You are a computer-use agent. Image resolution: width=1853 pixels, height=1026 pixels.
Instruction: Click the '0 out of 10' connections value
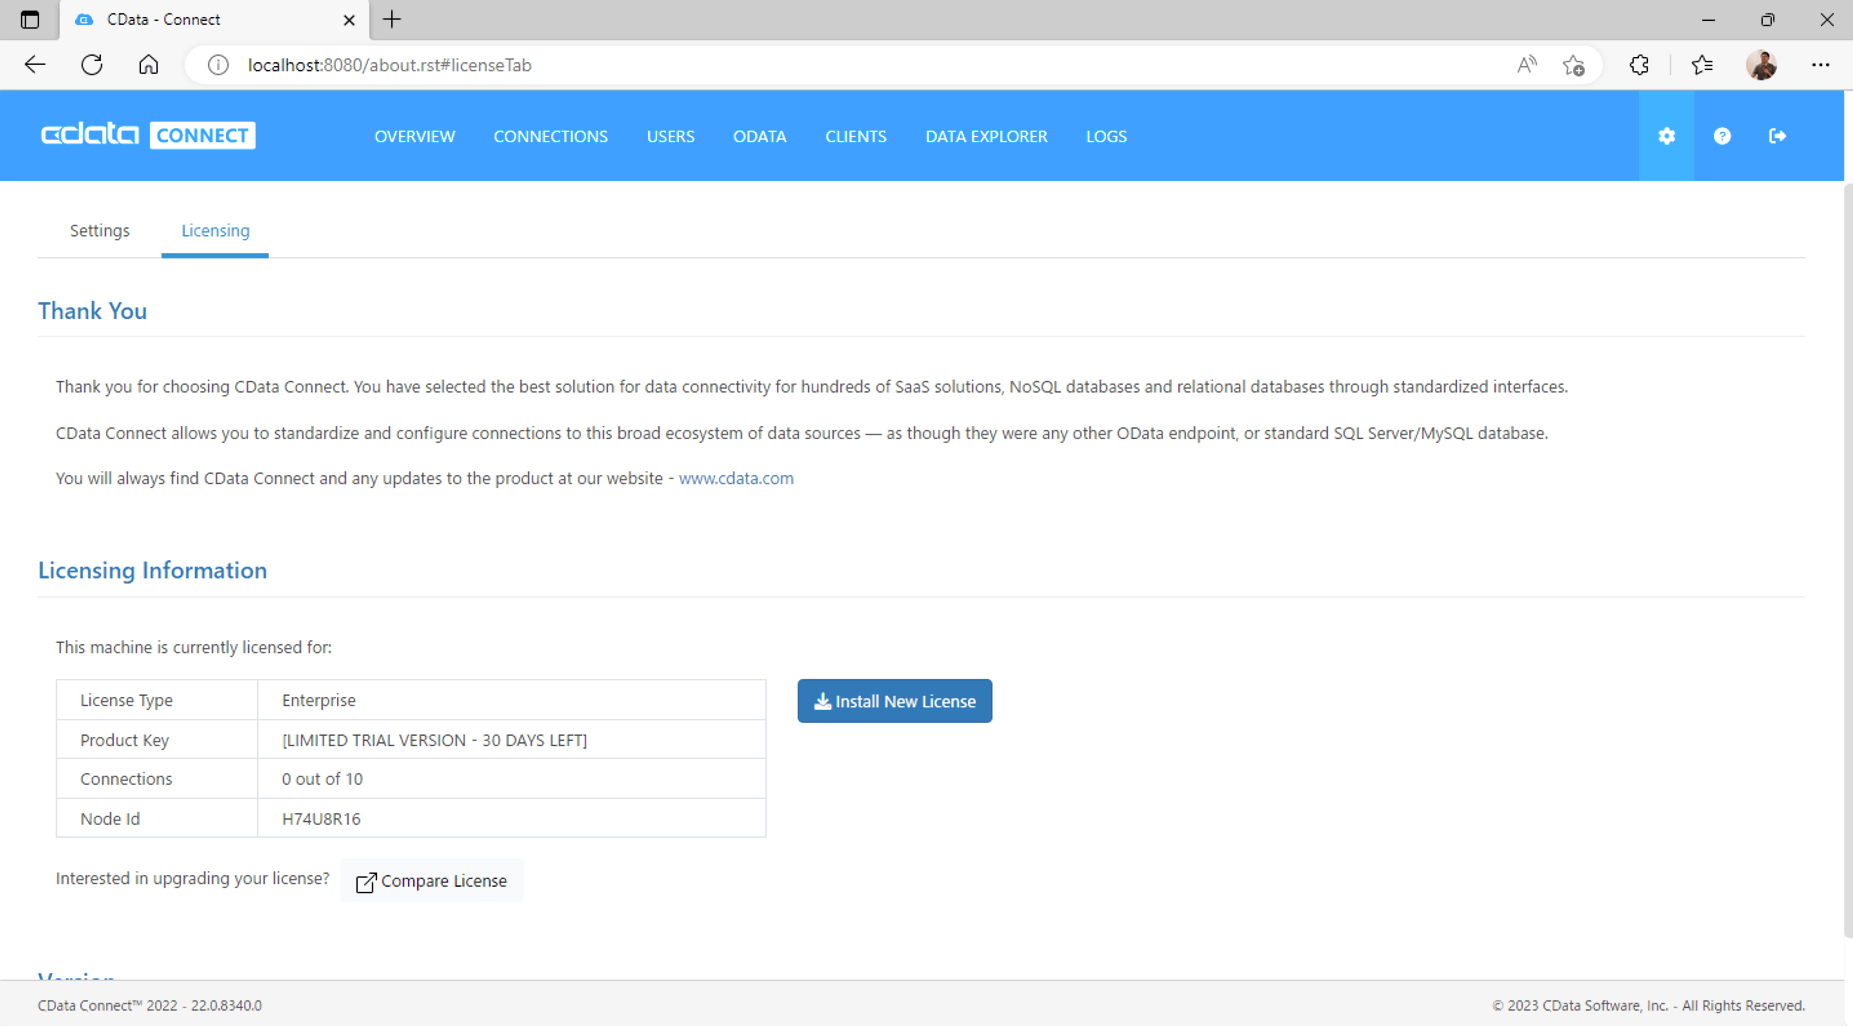(x=322, y=779)
